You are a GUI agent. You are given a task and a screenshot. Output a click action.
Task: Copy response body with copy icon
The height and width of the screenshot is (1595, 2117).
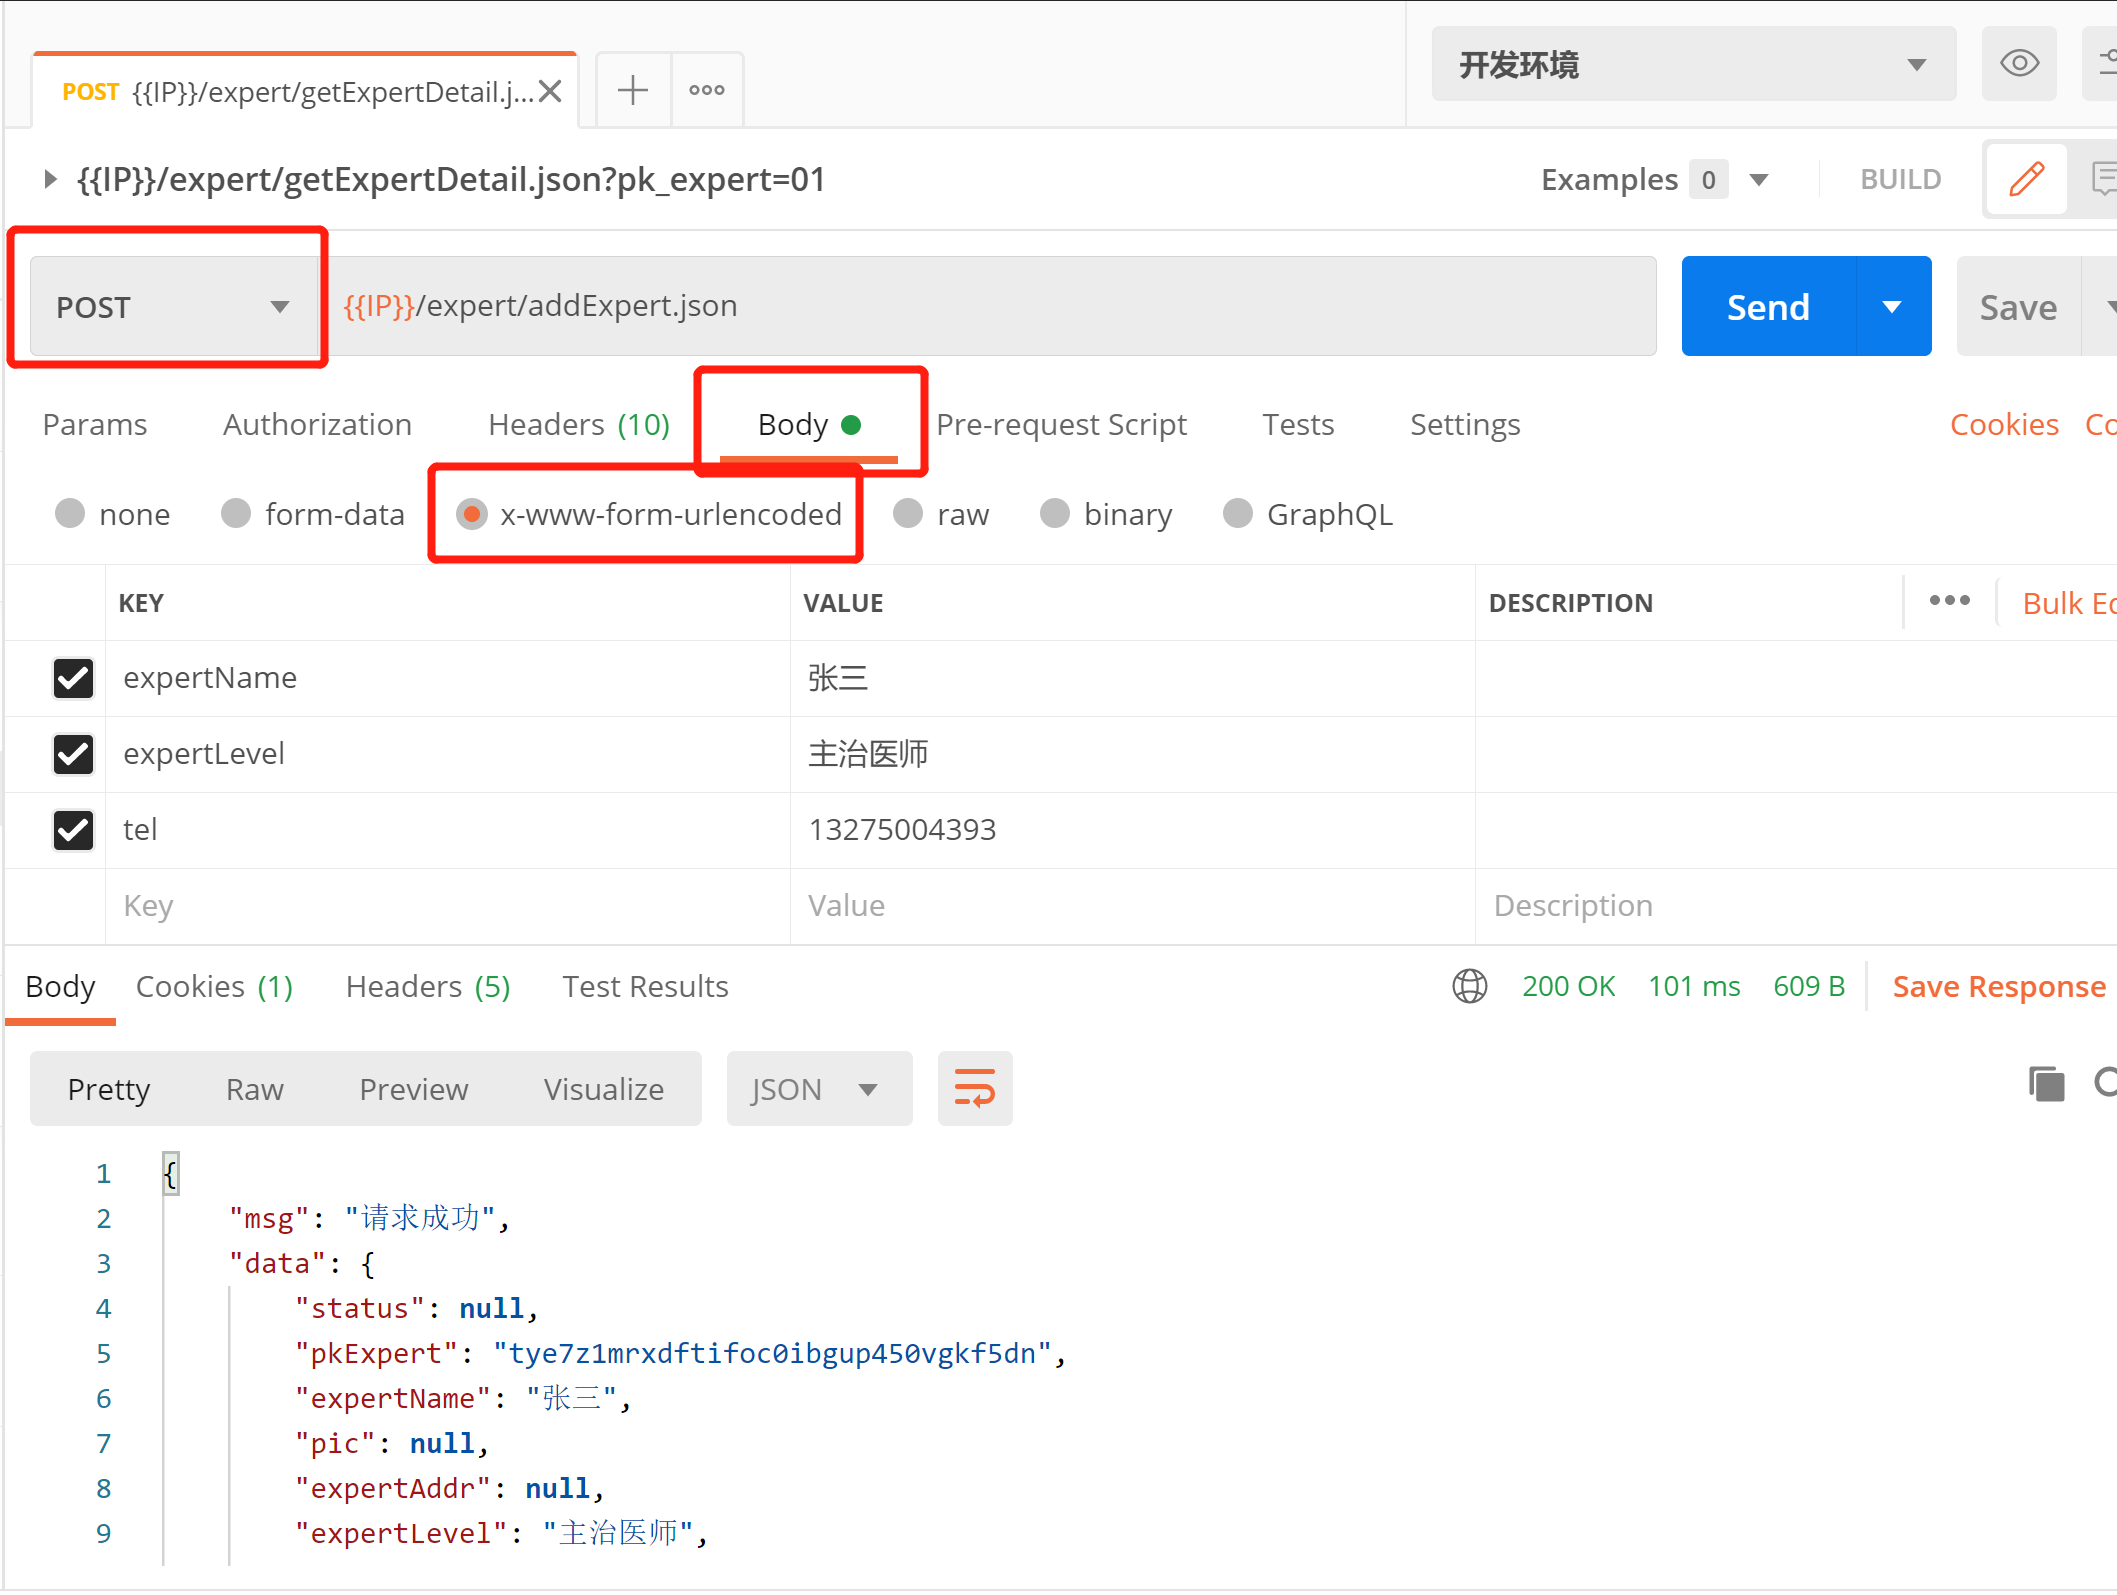click(x=2046, y=1084)
